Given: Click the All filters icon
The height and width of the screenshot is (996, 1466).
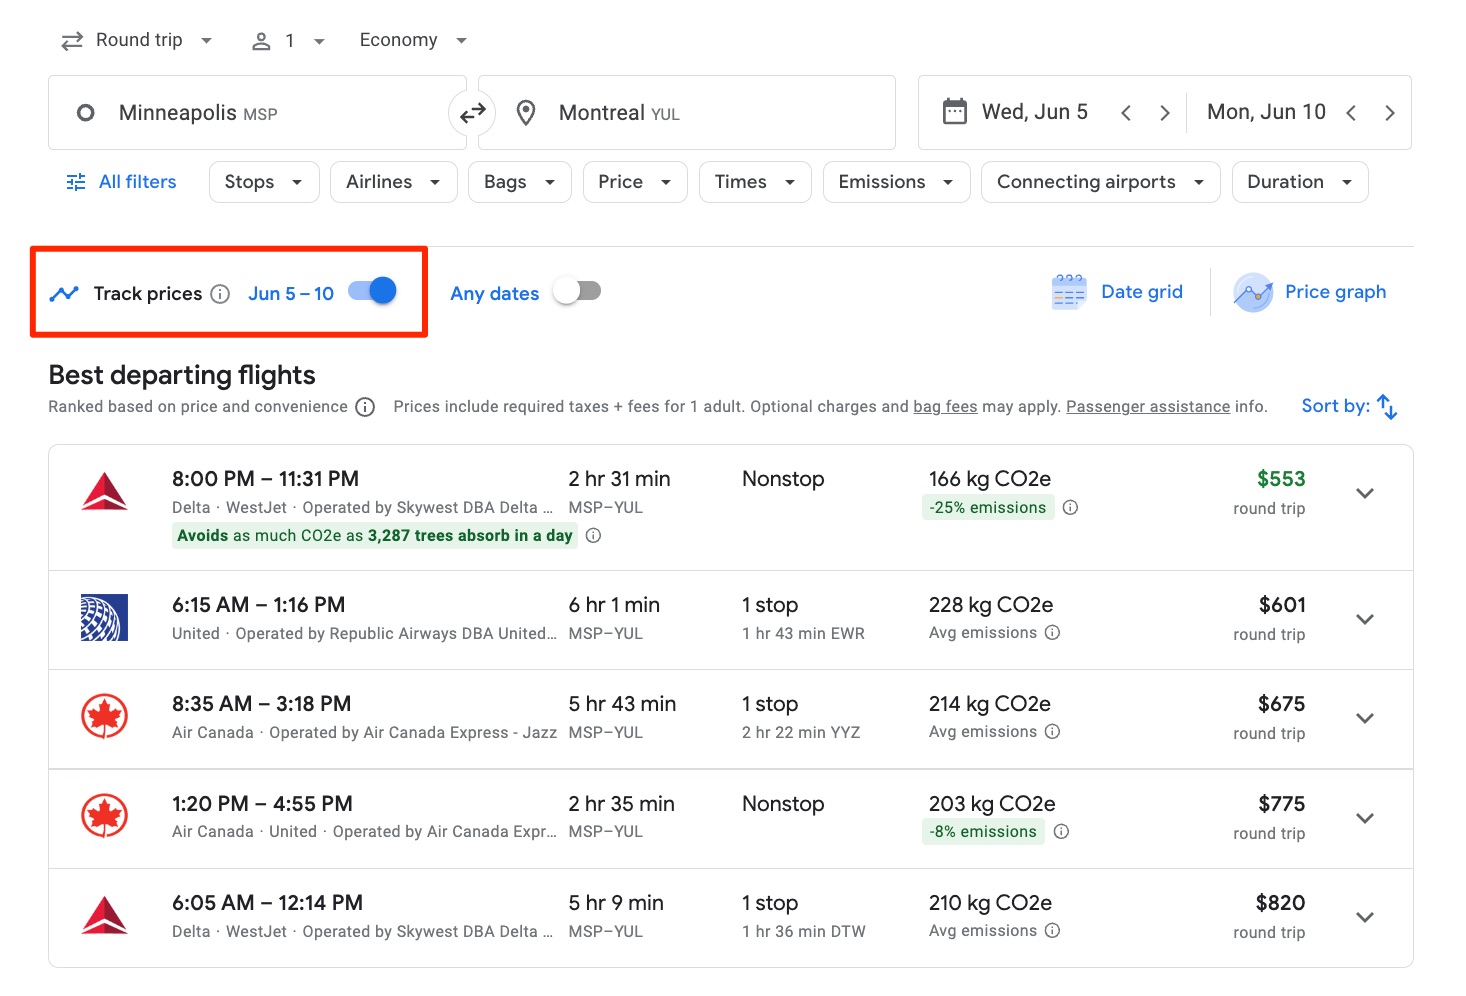Looking at the screenshot, I should 75,181.
